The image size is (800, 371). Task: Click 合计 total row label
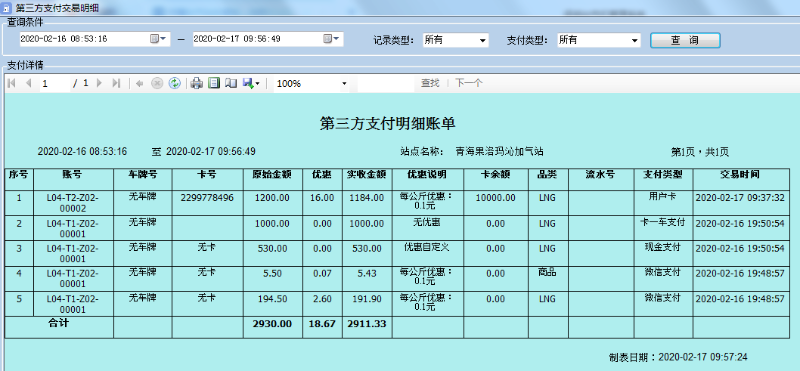[58, 323]
